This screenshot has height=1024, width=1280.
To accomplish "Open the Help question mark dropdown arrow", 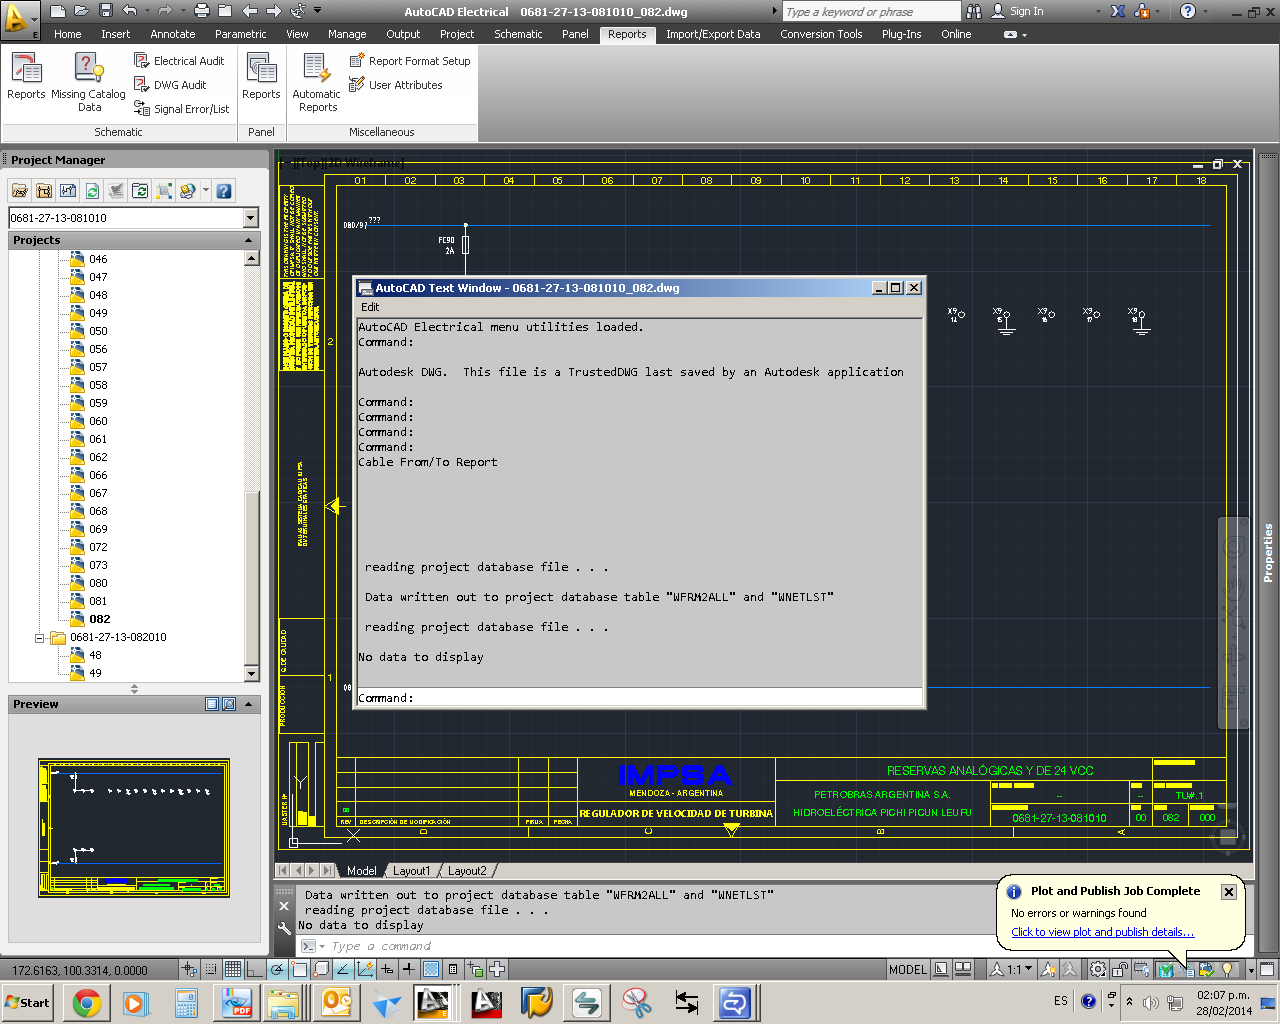I will coord(1204,11).
